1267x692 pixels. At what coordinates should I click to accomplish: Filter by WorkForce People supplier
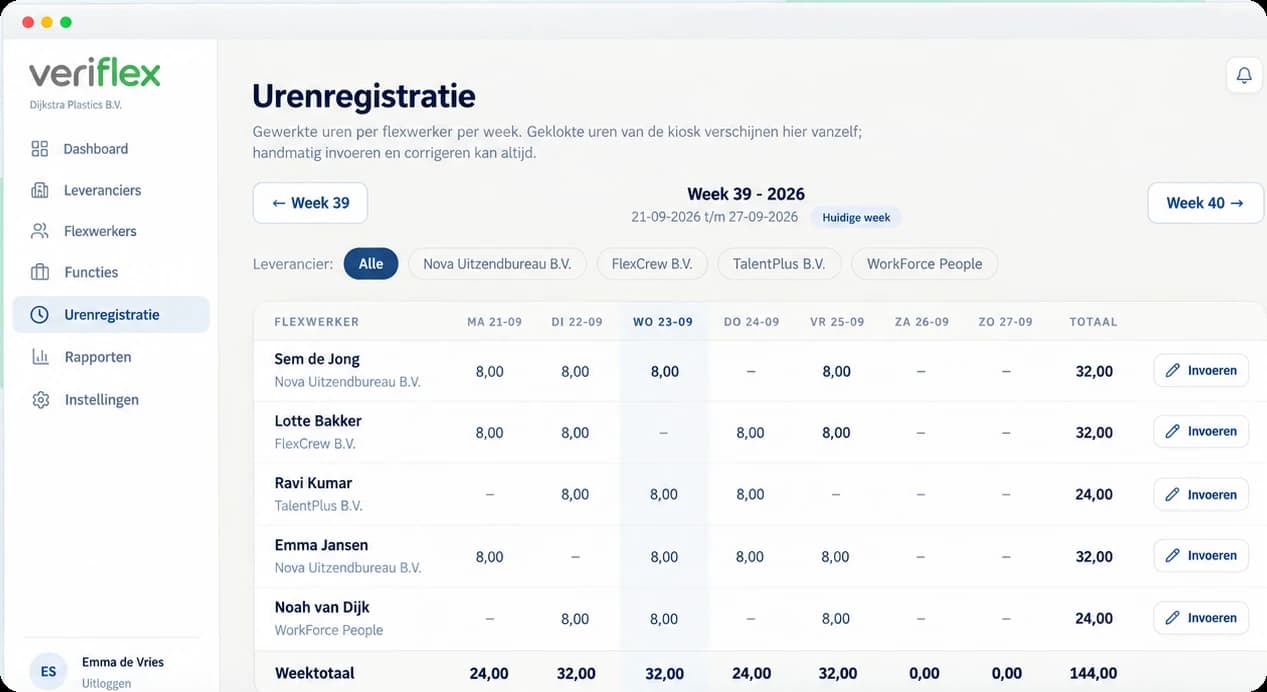924,264
